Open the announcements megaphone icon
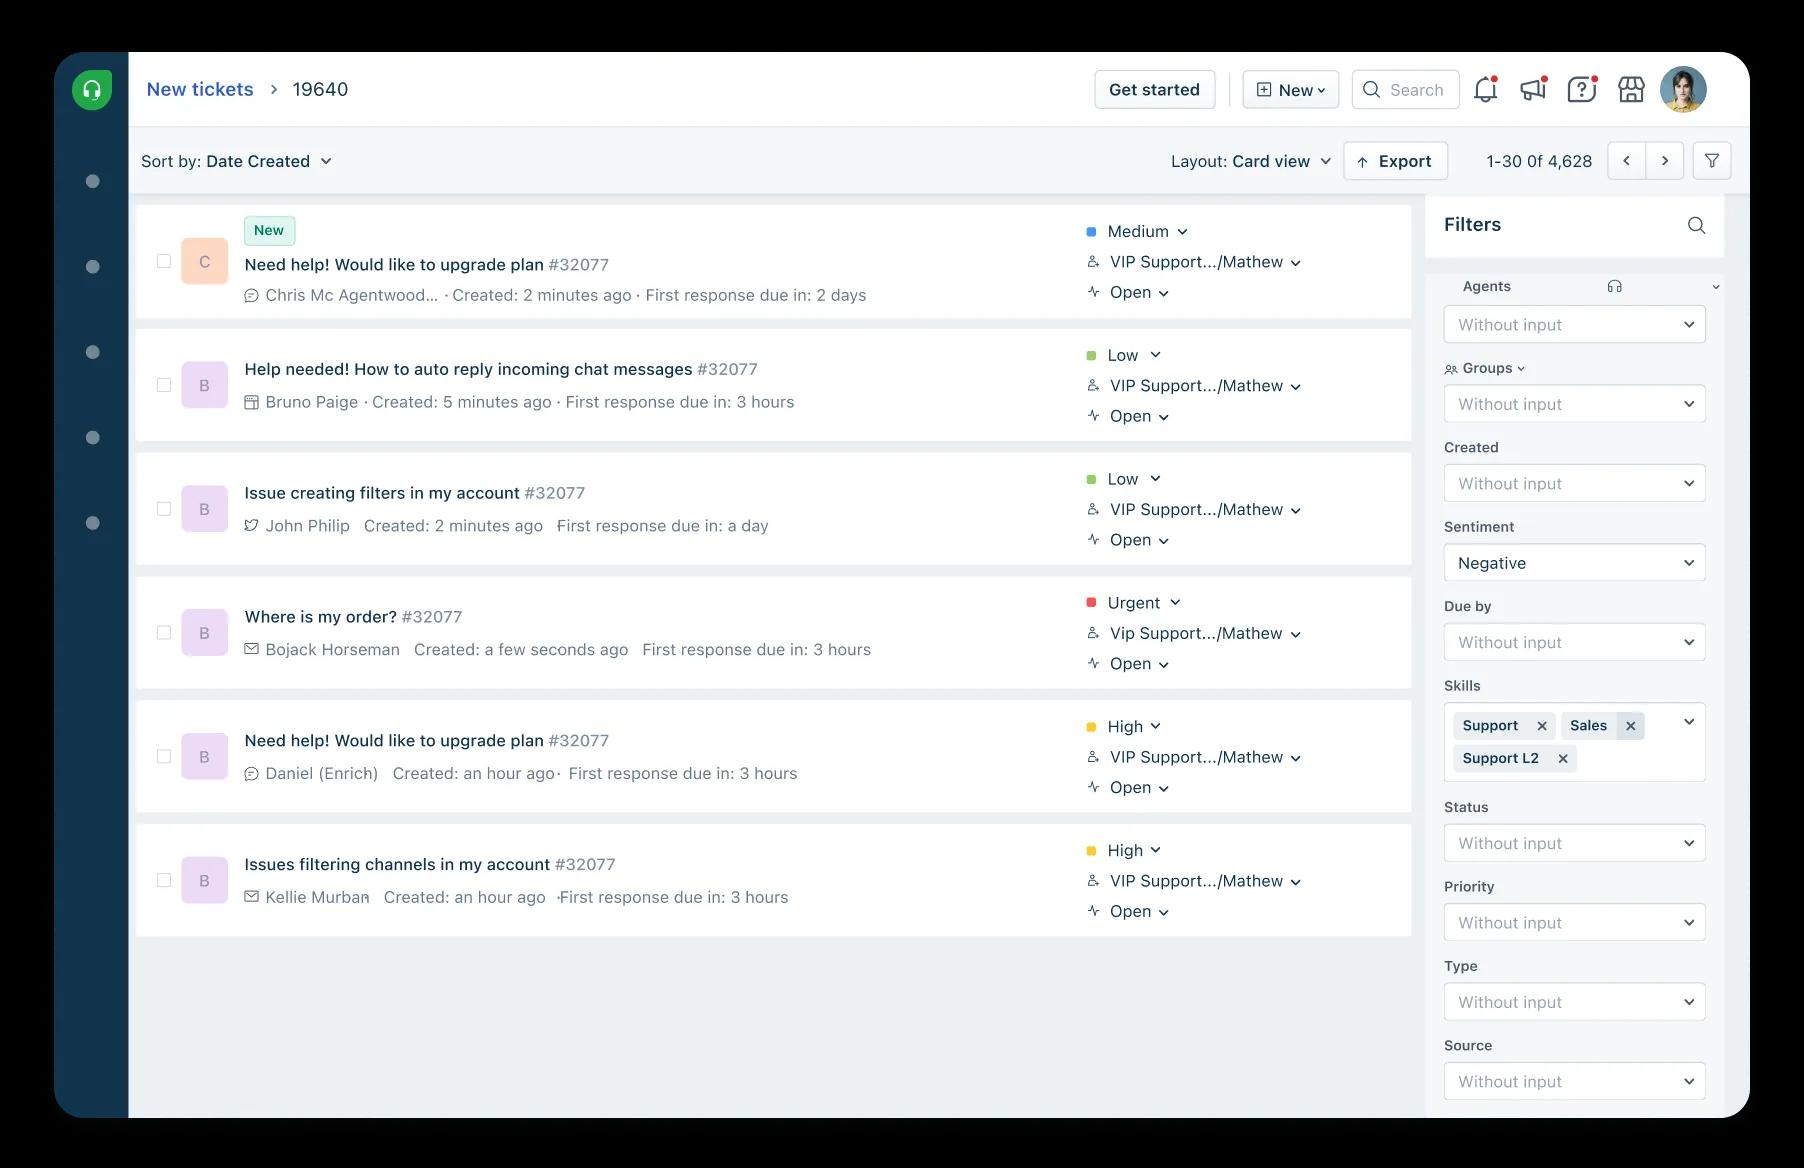This screenshot has width=1804, height=1168. [x=1533, y=89]
